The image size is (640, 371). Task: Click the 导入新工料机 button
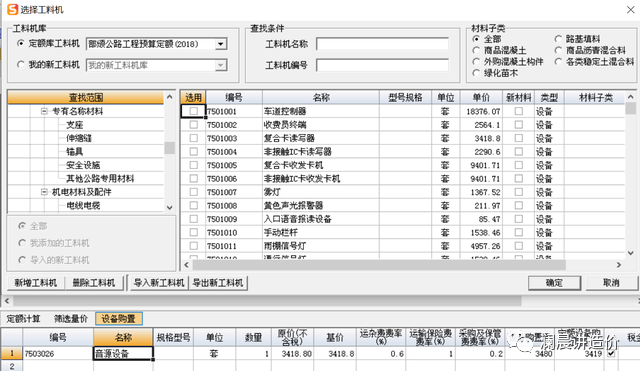[159, 282]
